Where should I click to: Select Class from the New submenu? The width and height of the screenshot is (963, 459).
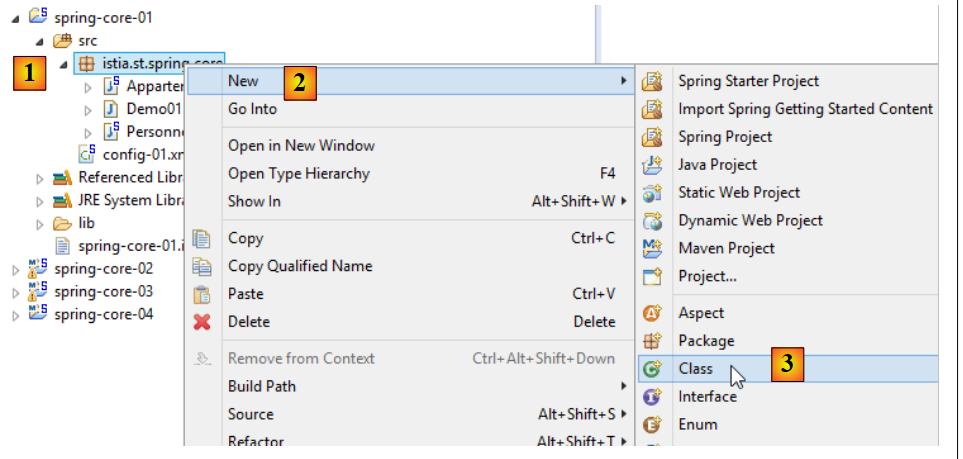[696, 369]
